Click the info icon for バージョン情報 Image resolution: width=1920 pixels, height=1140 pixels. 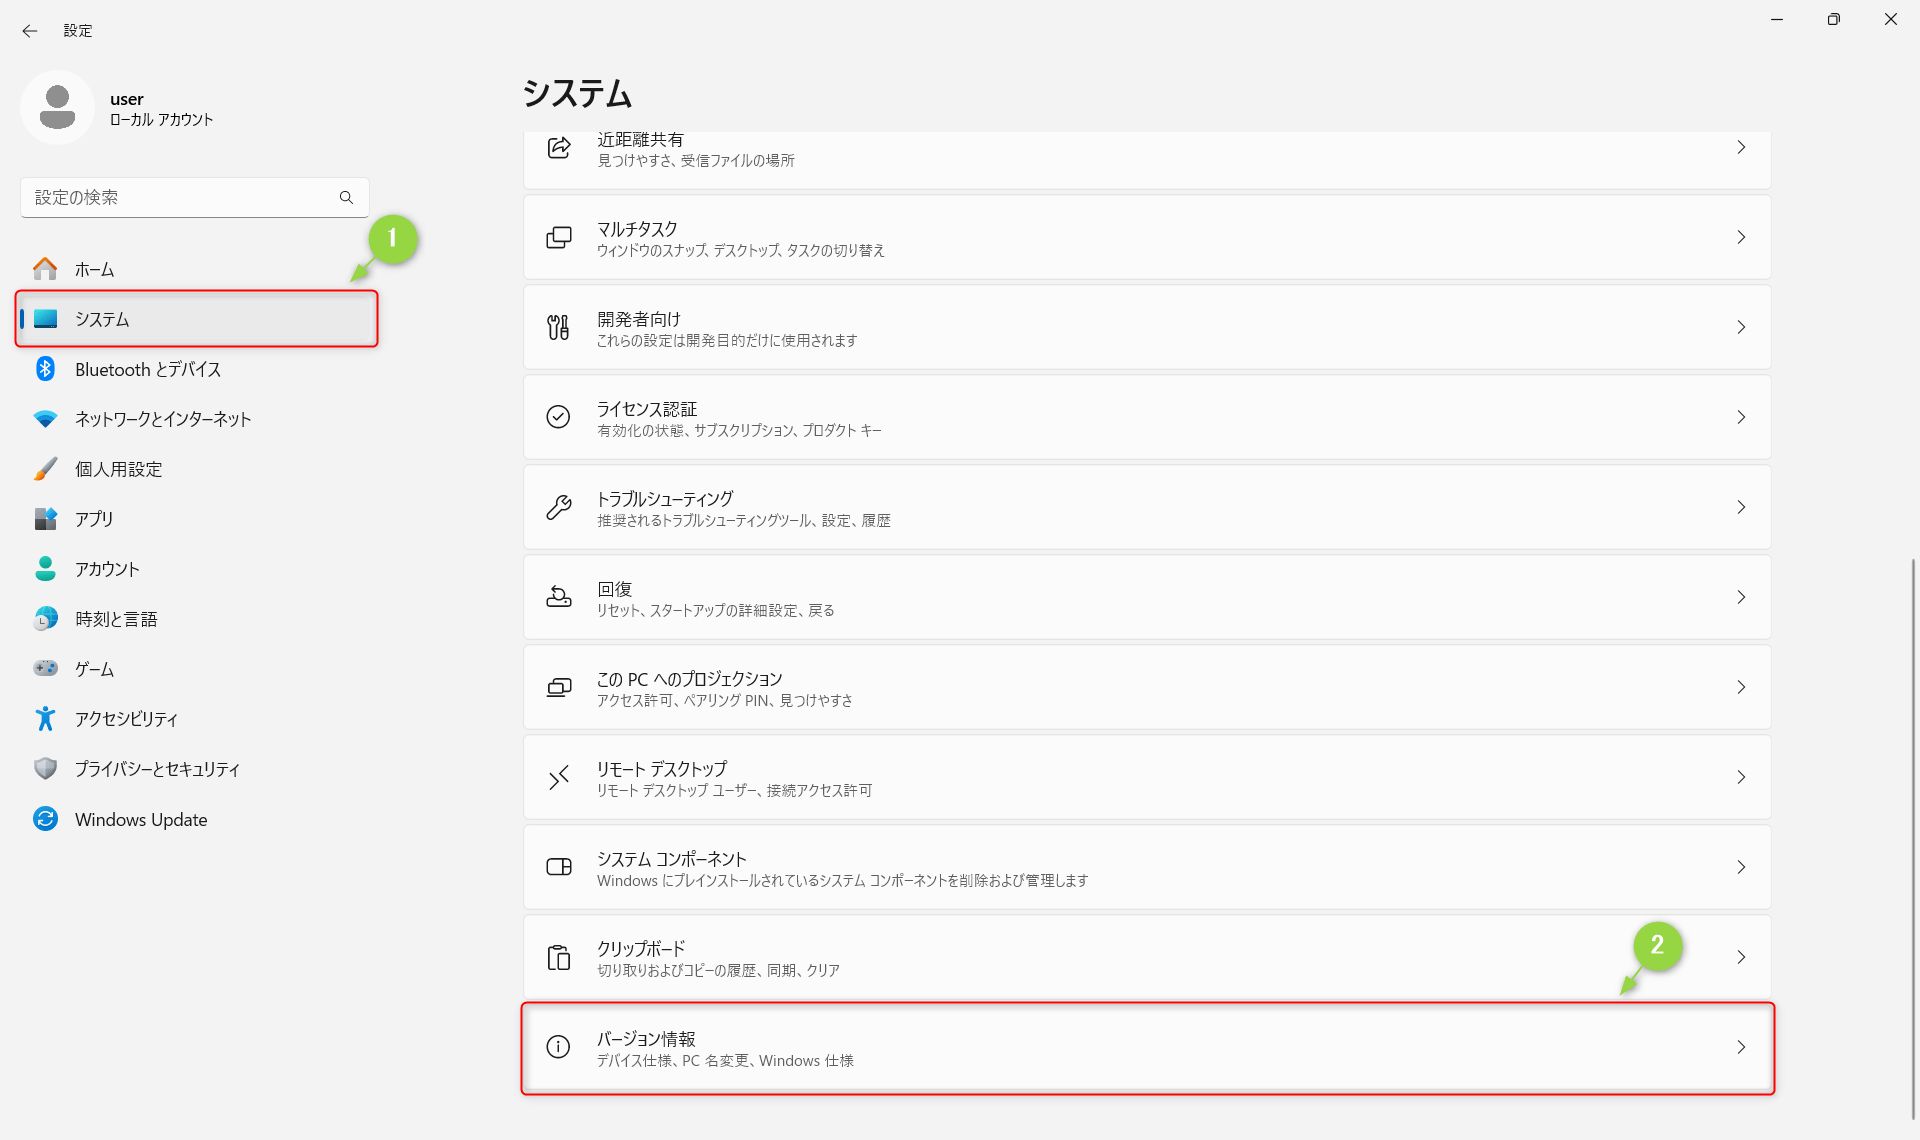[x=558, y=1047]
